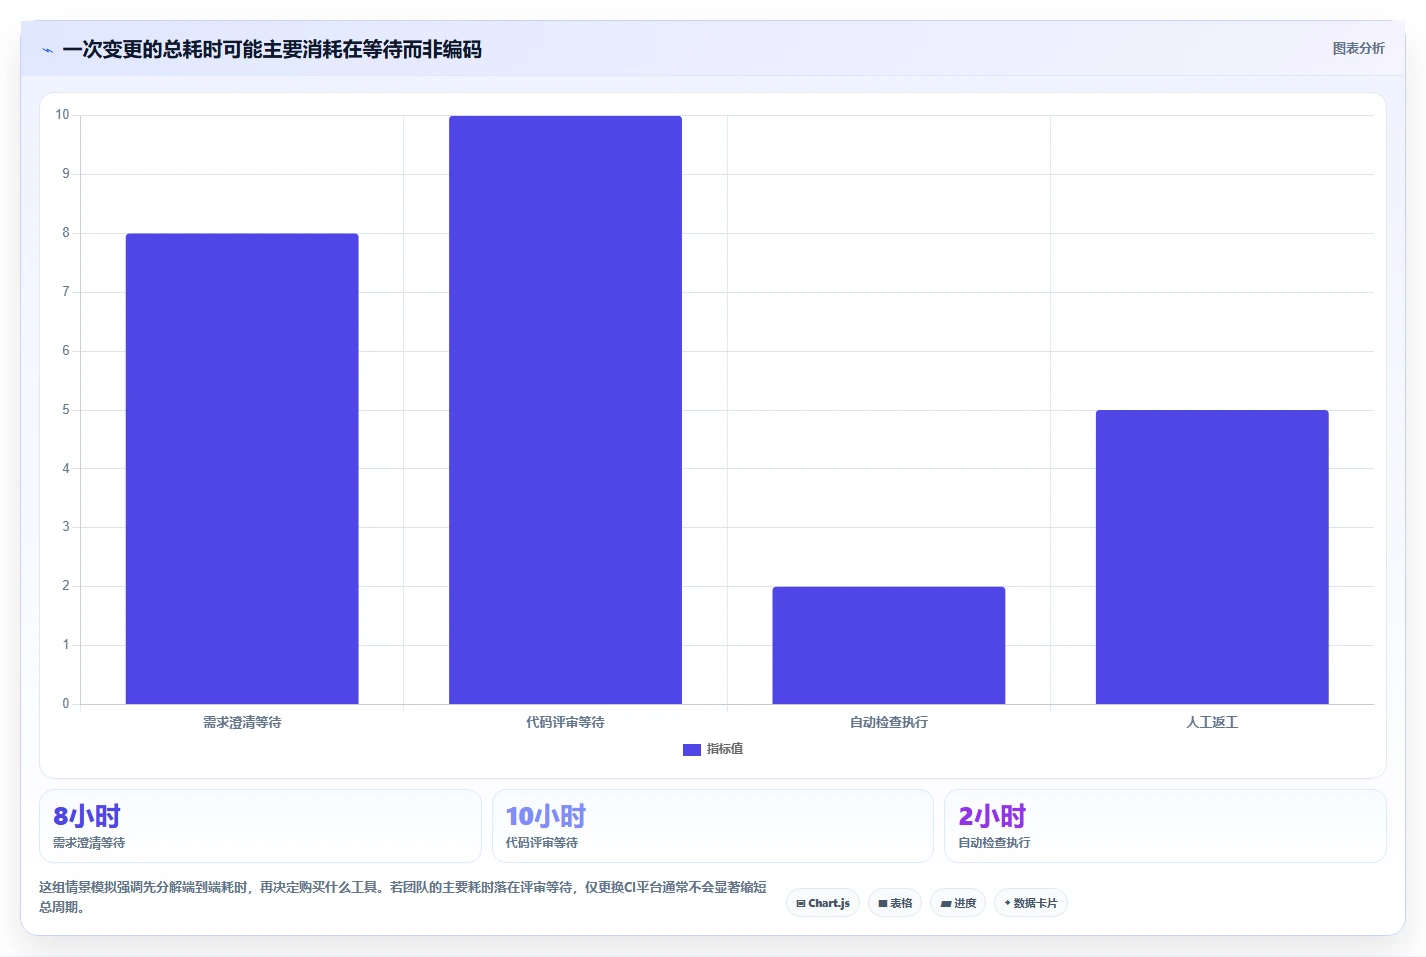
Task: Click the 进度 tag
Action: [x=958, y=903]
